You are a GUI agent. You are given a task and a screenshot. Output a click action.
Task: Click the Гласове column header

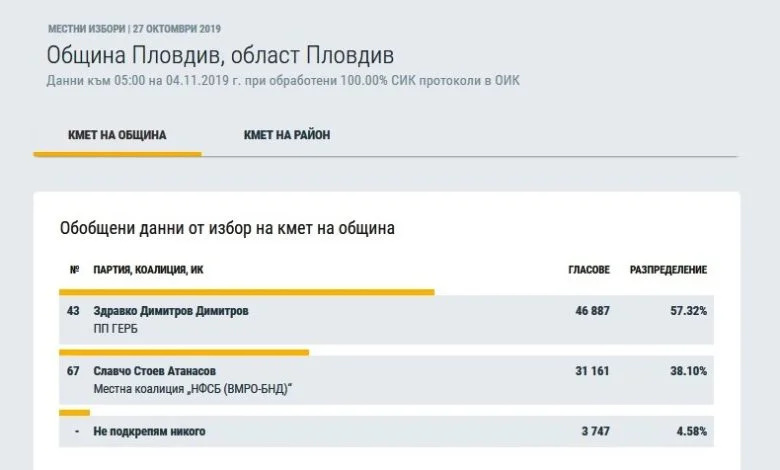click(x=589, y=270)
